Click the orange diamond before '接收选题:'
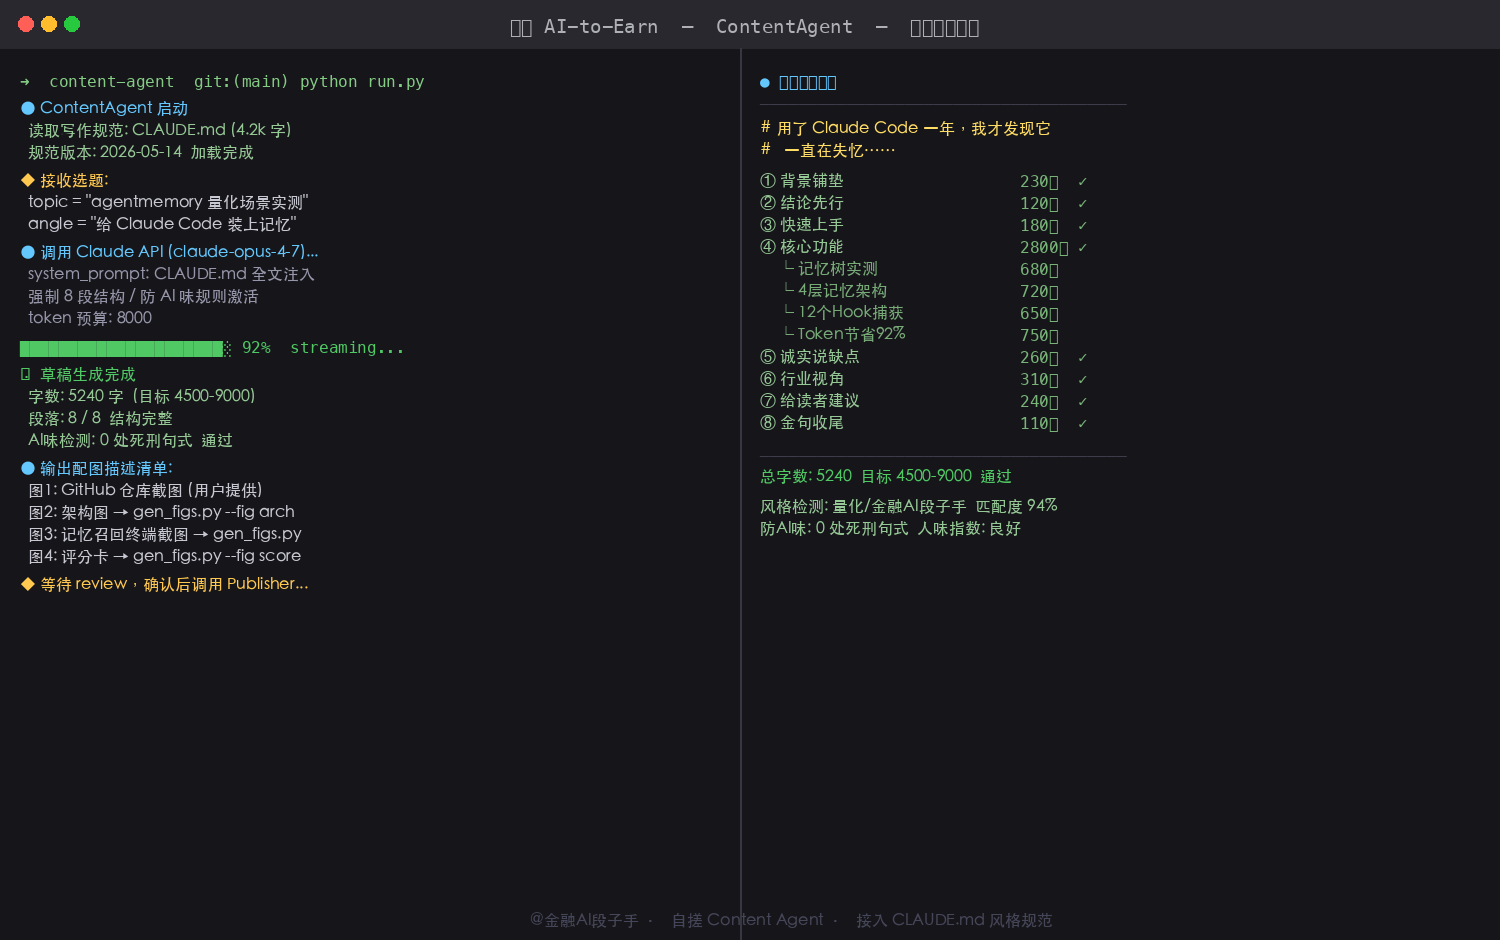 tap(28, 180)
